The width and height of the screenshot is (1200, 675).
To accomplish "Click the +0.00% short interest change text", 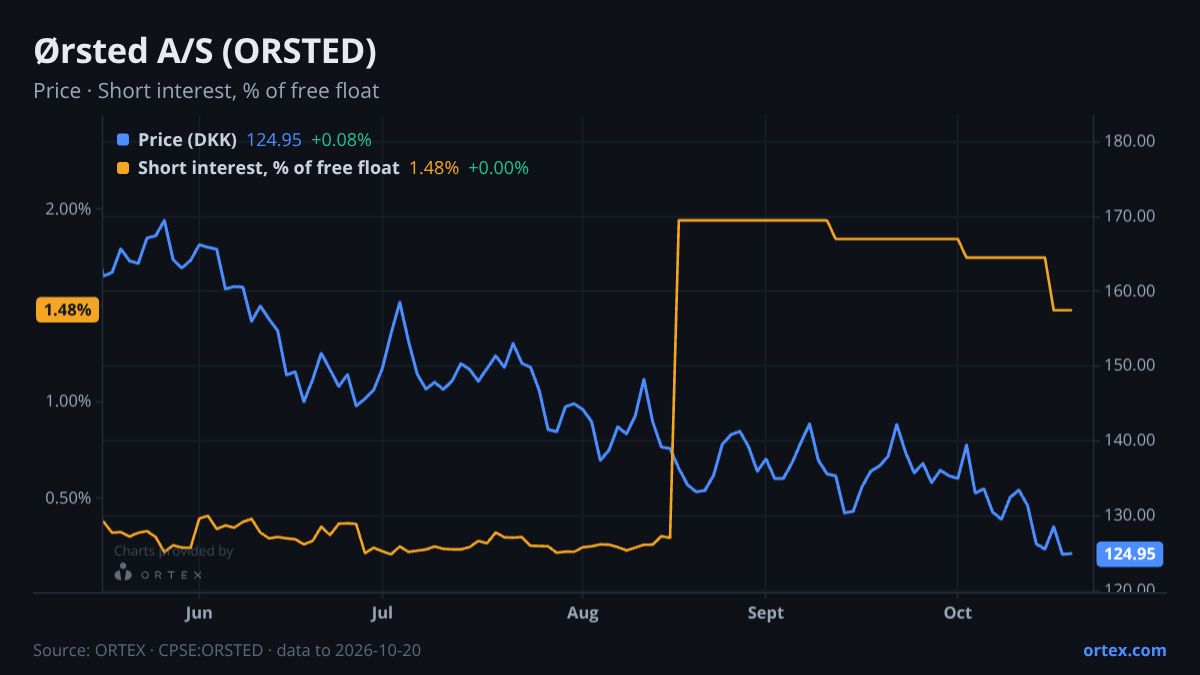I will tap(499, 168).
